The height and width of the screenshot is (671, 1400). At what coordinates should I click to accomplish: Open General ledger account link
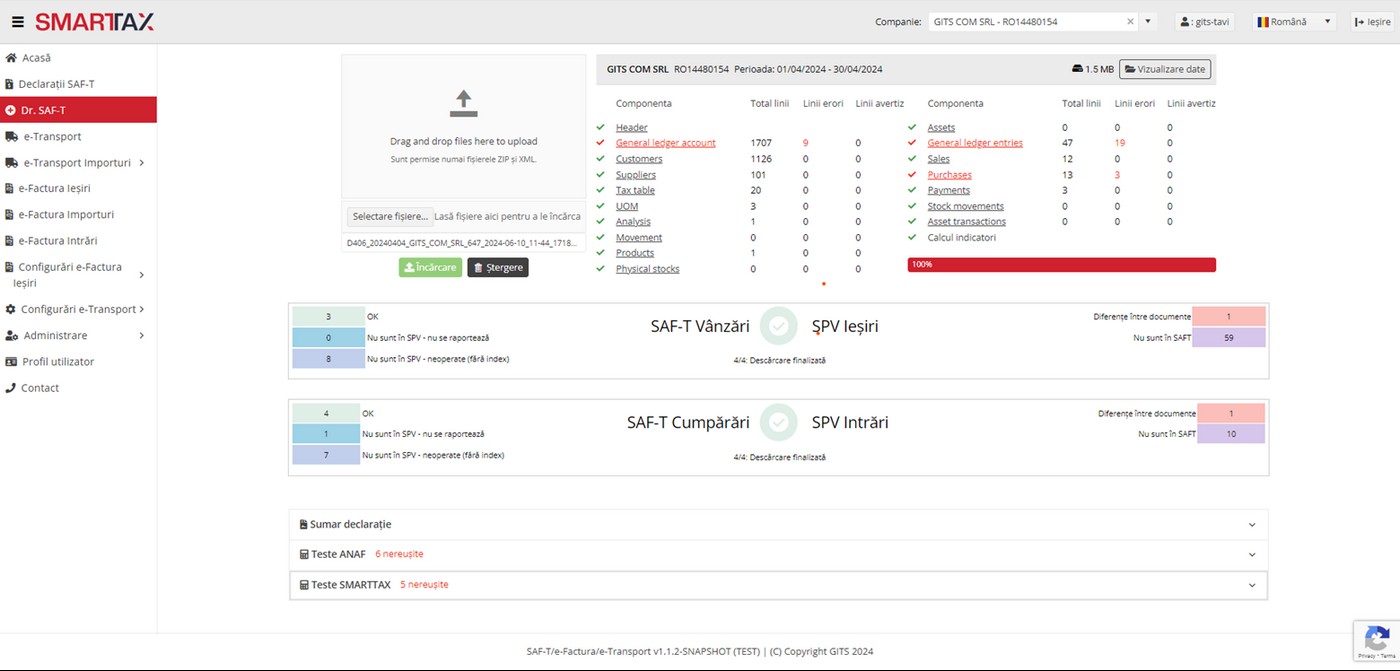pyautogui.click(x=666, y=143)
